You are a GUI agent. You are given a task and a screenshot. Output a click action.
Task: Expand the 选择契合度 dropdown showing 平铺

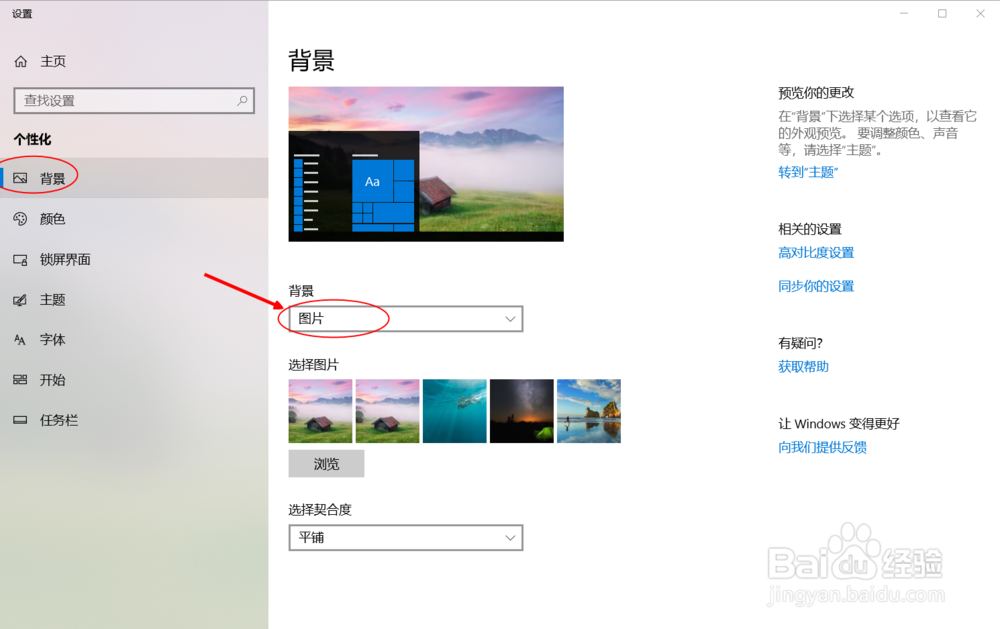click(x=406, y=538)
